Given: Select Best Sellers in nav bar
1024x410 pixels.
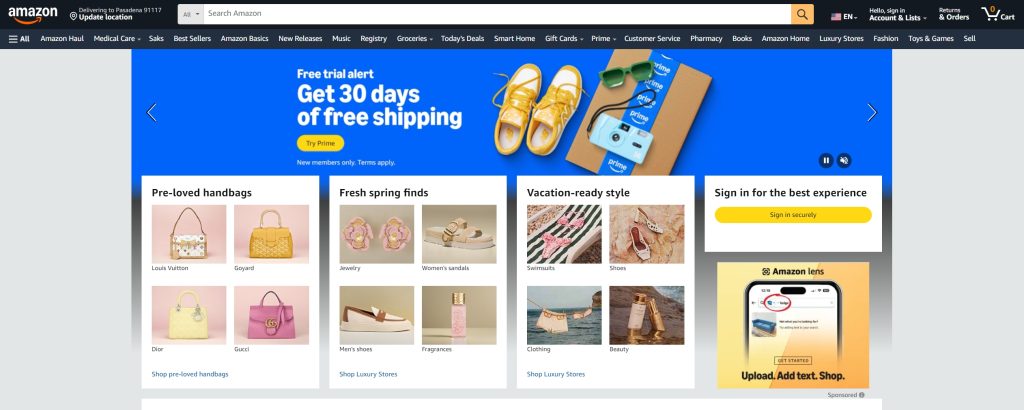Looking at the screenshot, I should click(x=192, y=39).
